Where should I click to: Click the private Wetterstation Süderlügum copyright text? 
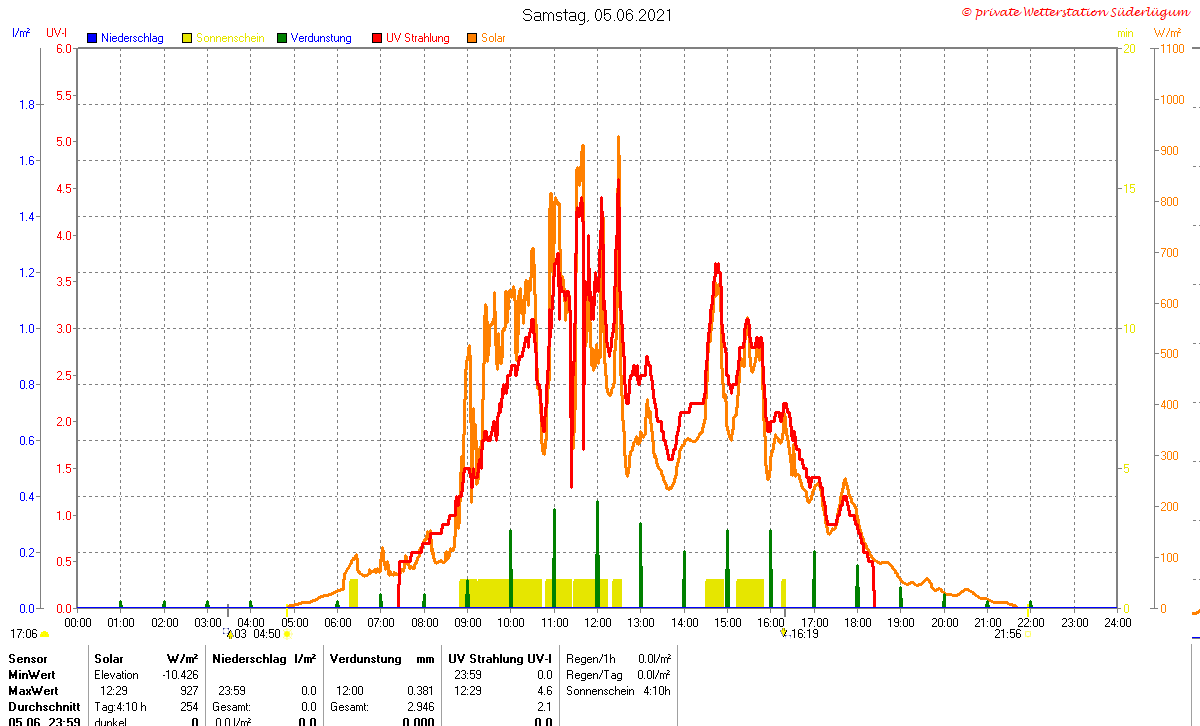(1077, 12)
